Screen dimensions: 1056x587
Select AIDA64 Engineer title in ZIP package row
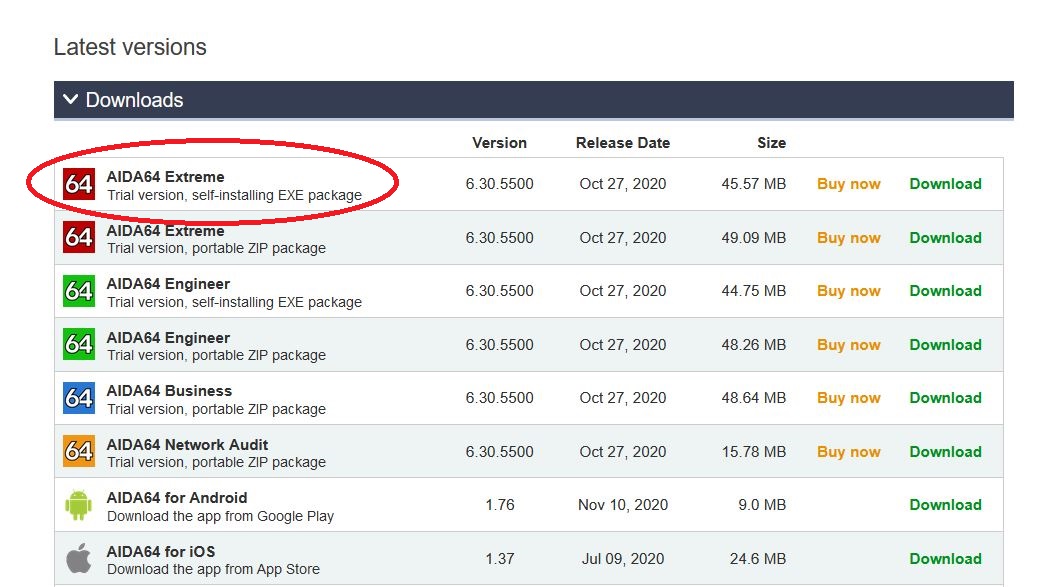click(168, 337)
